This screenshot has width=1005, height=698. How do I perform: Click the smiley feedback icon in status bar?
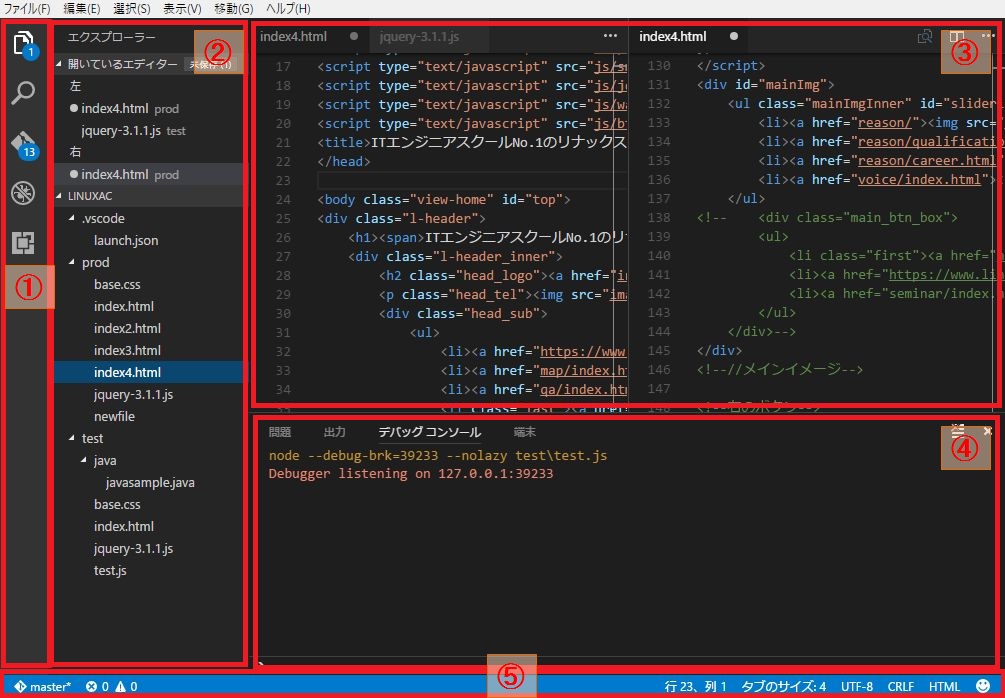(x=982, y=687)
